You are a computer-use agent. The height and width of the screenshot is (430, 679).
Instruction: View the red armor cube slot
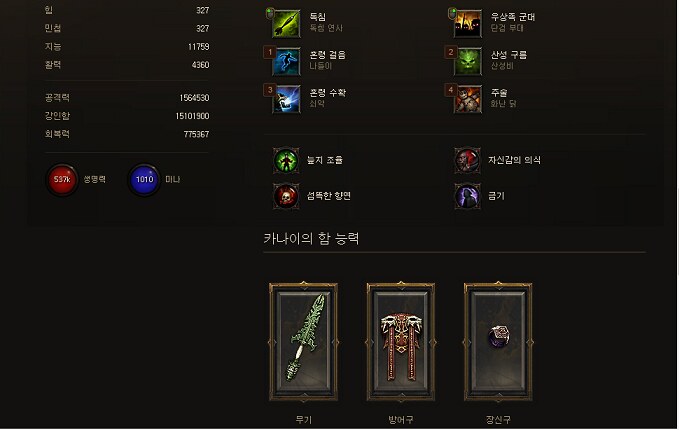(401, 342)
